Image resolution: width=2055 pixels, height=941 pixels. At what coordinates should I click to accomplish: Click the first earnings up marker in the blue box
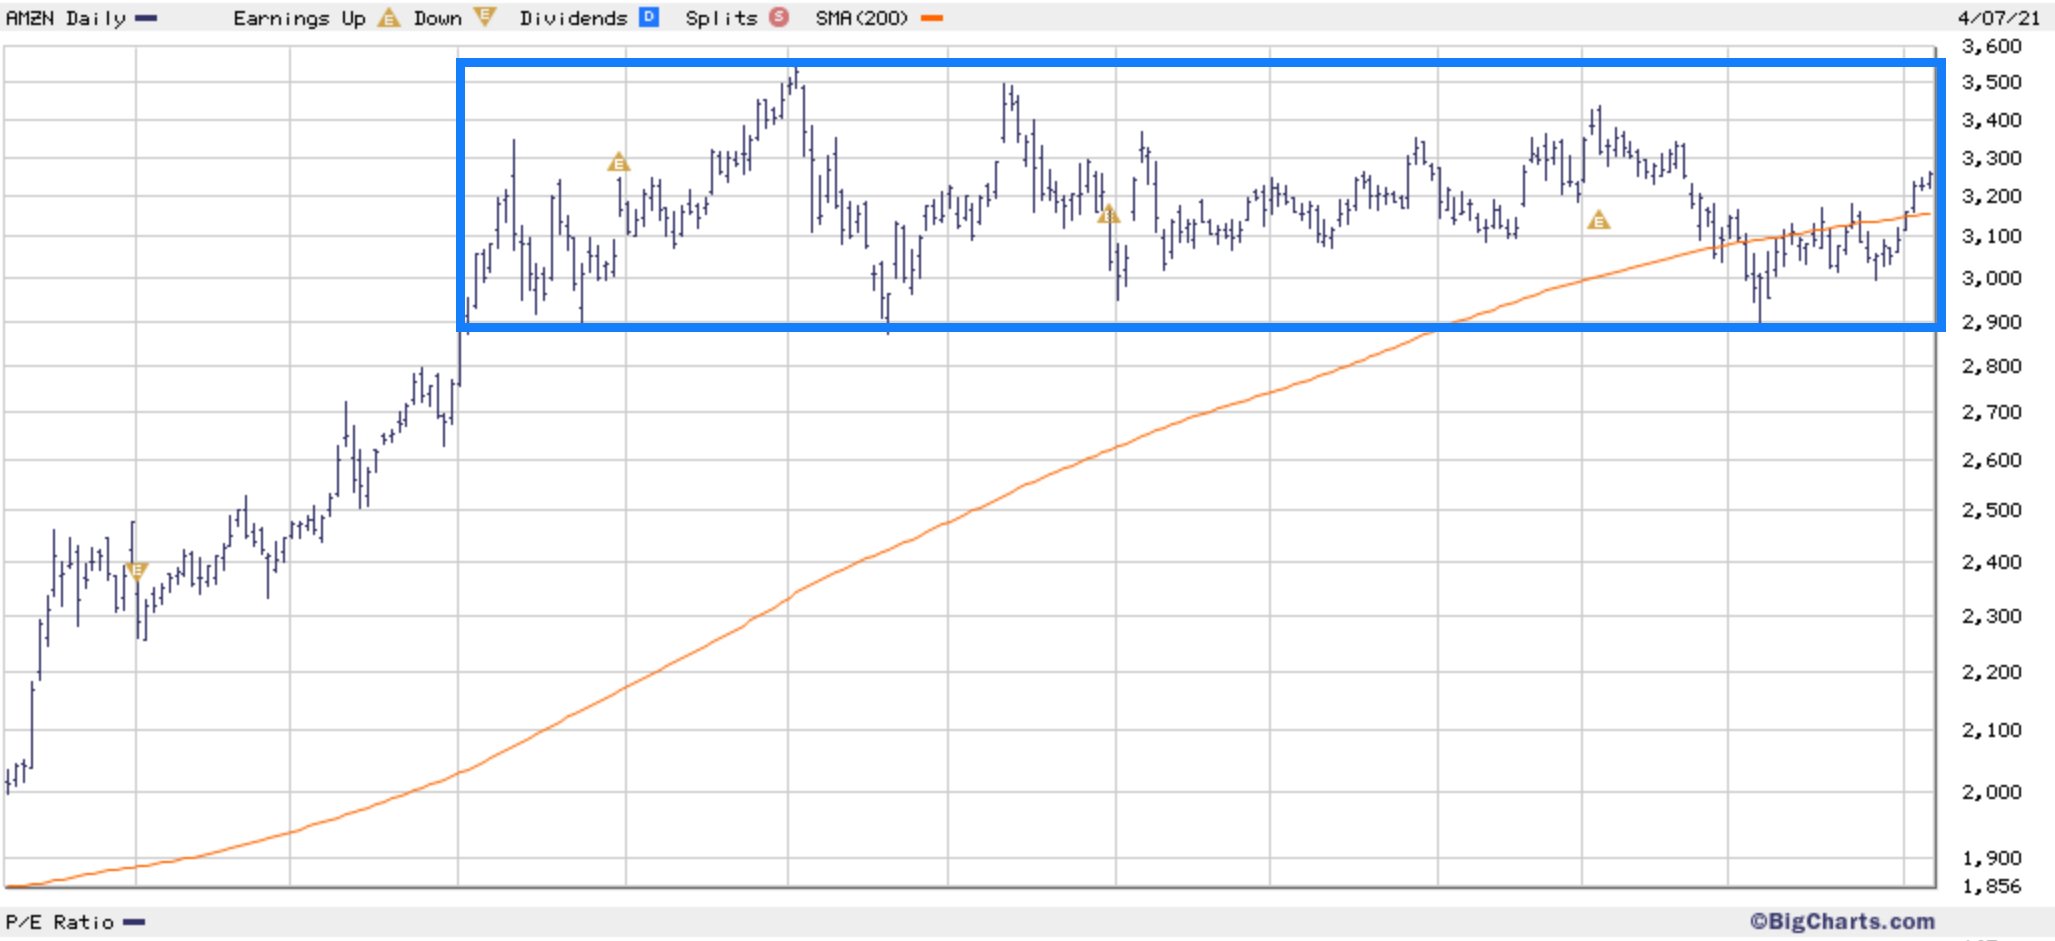(x=619, y=161)
